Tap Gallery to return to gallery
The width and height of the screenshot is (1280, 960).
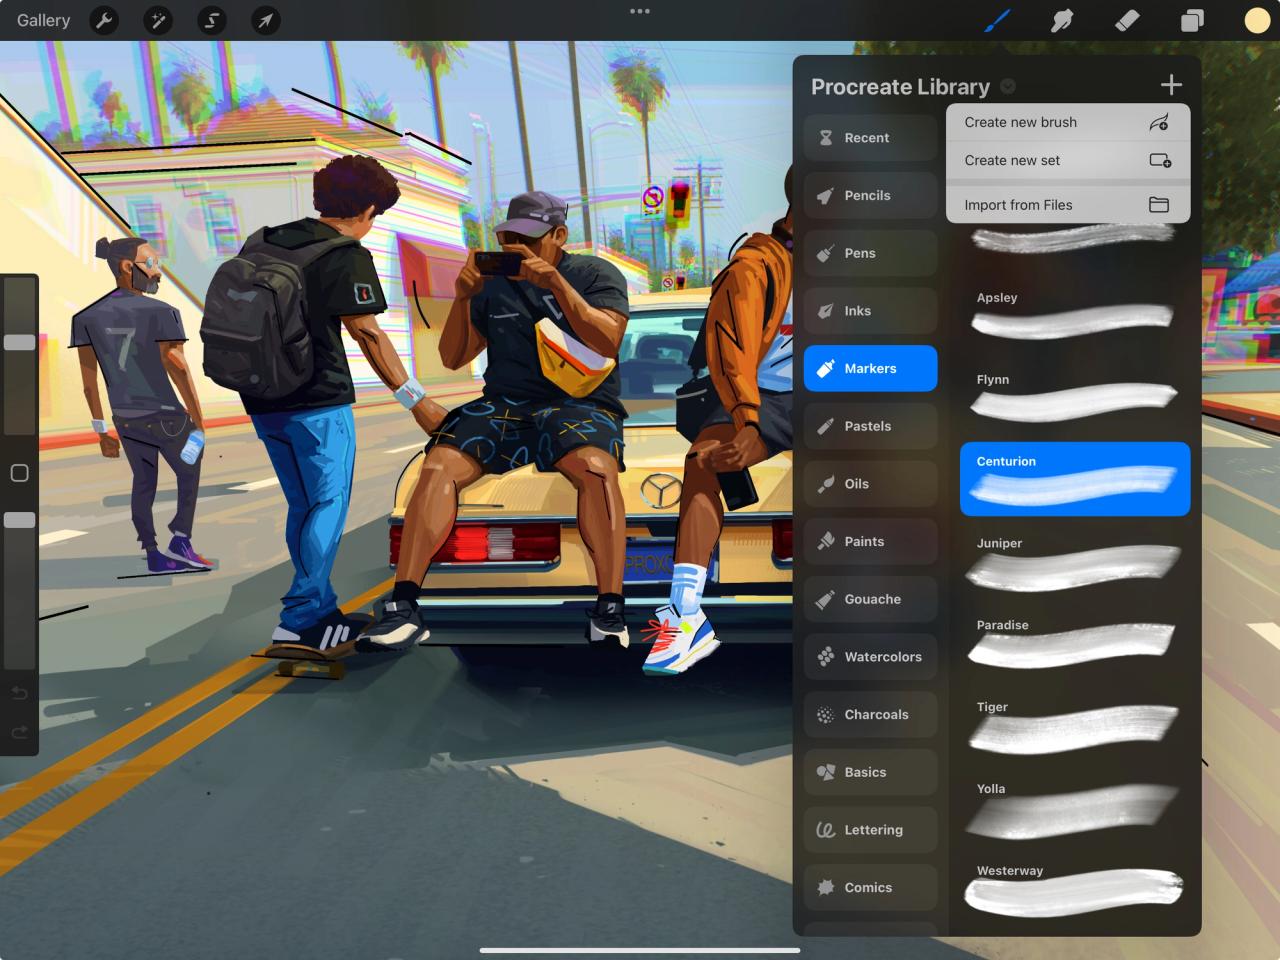[x=42, y=20]
